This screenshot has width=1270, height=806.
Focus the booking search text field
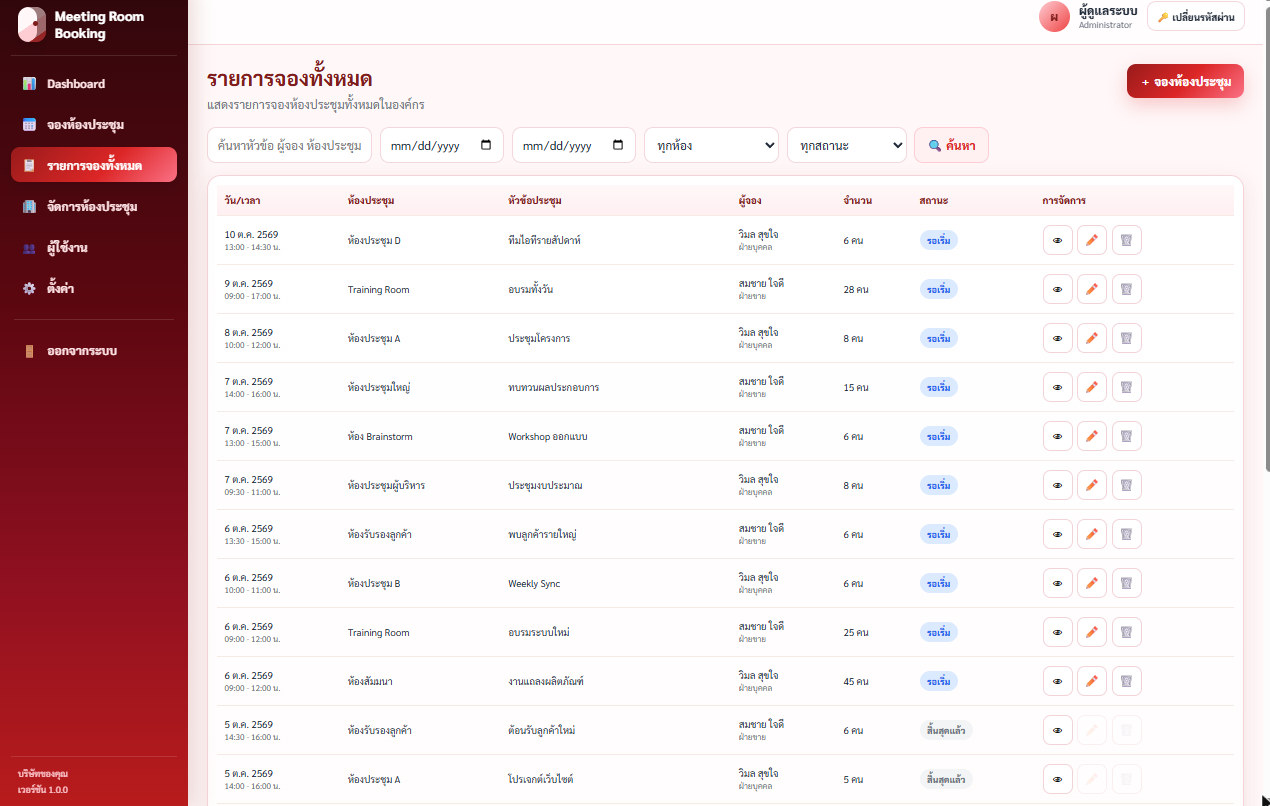tap(289, 145)
